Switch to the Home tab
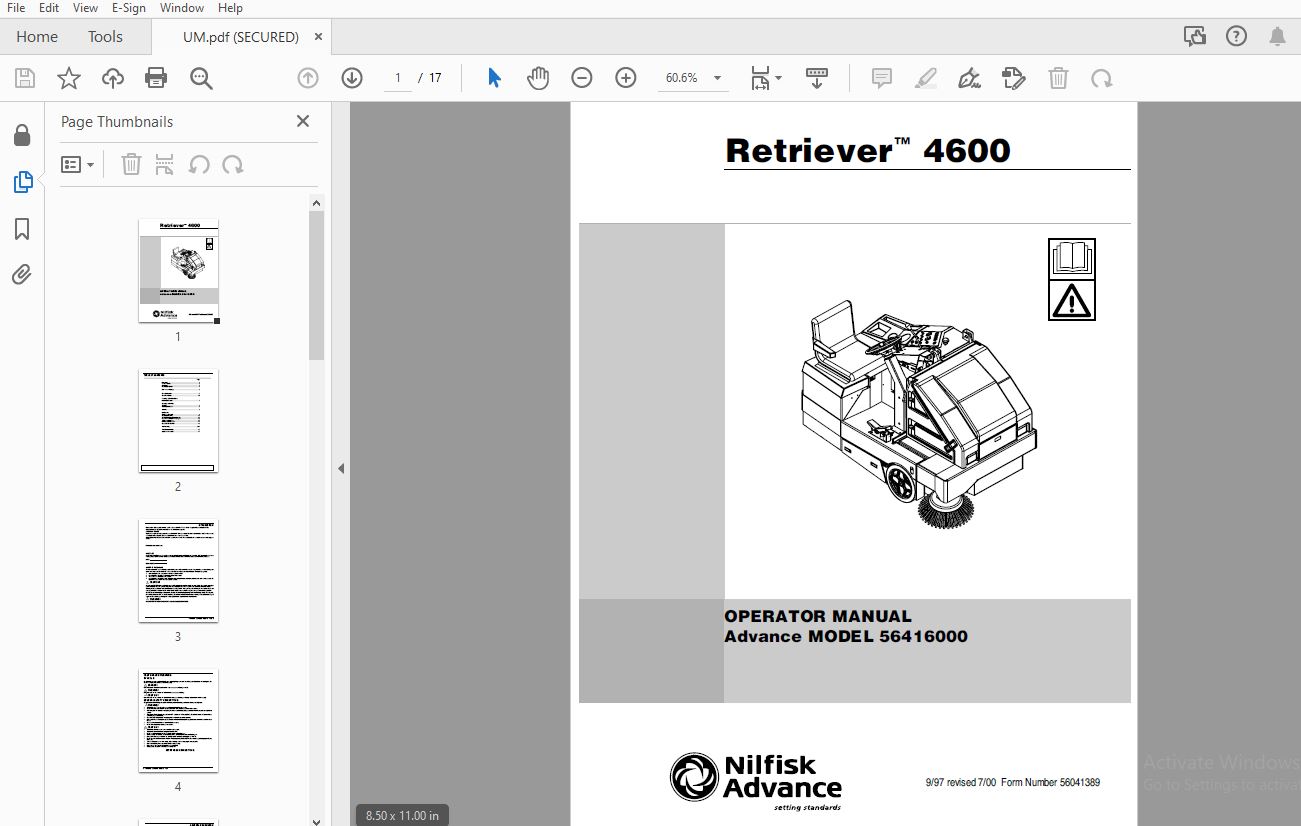The width and height of the screenshot is (1301, 826). (x=37, y=37)
